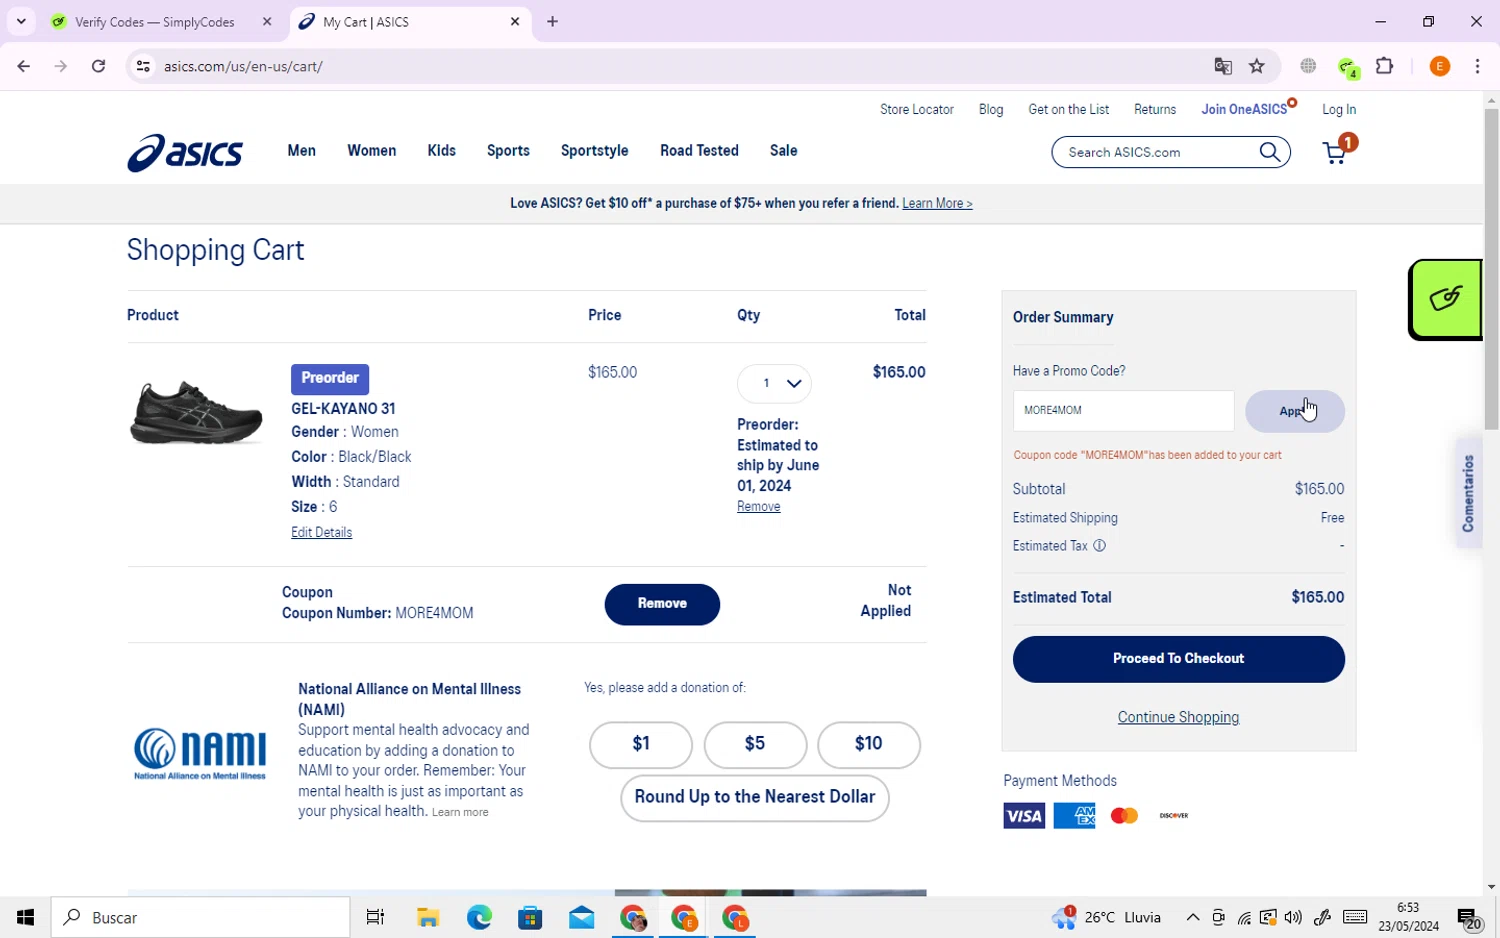The height and width of the screenshot is (938, 1500).
Task: Reload the page
Action: coord(98,66)
